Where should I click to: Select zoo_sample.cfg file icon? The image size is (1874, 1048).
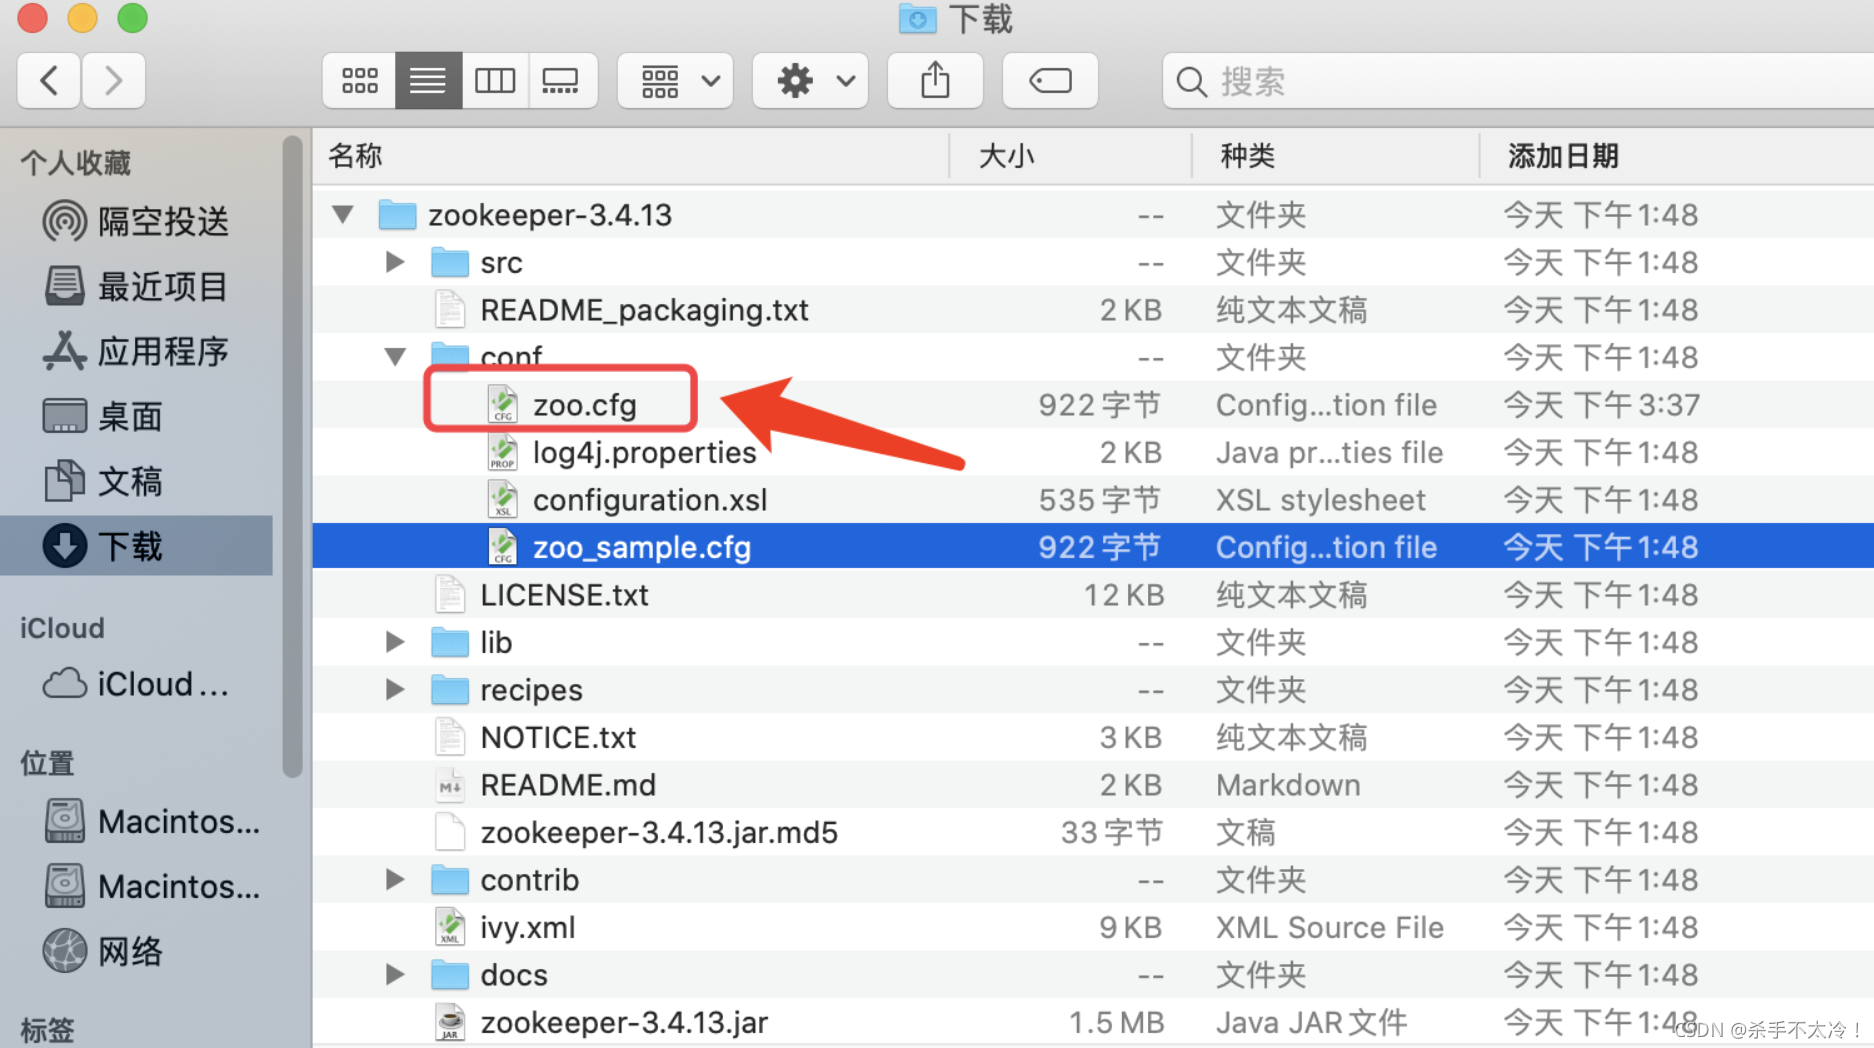coord(502,547)
